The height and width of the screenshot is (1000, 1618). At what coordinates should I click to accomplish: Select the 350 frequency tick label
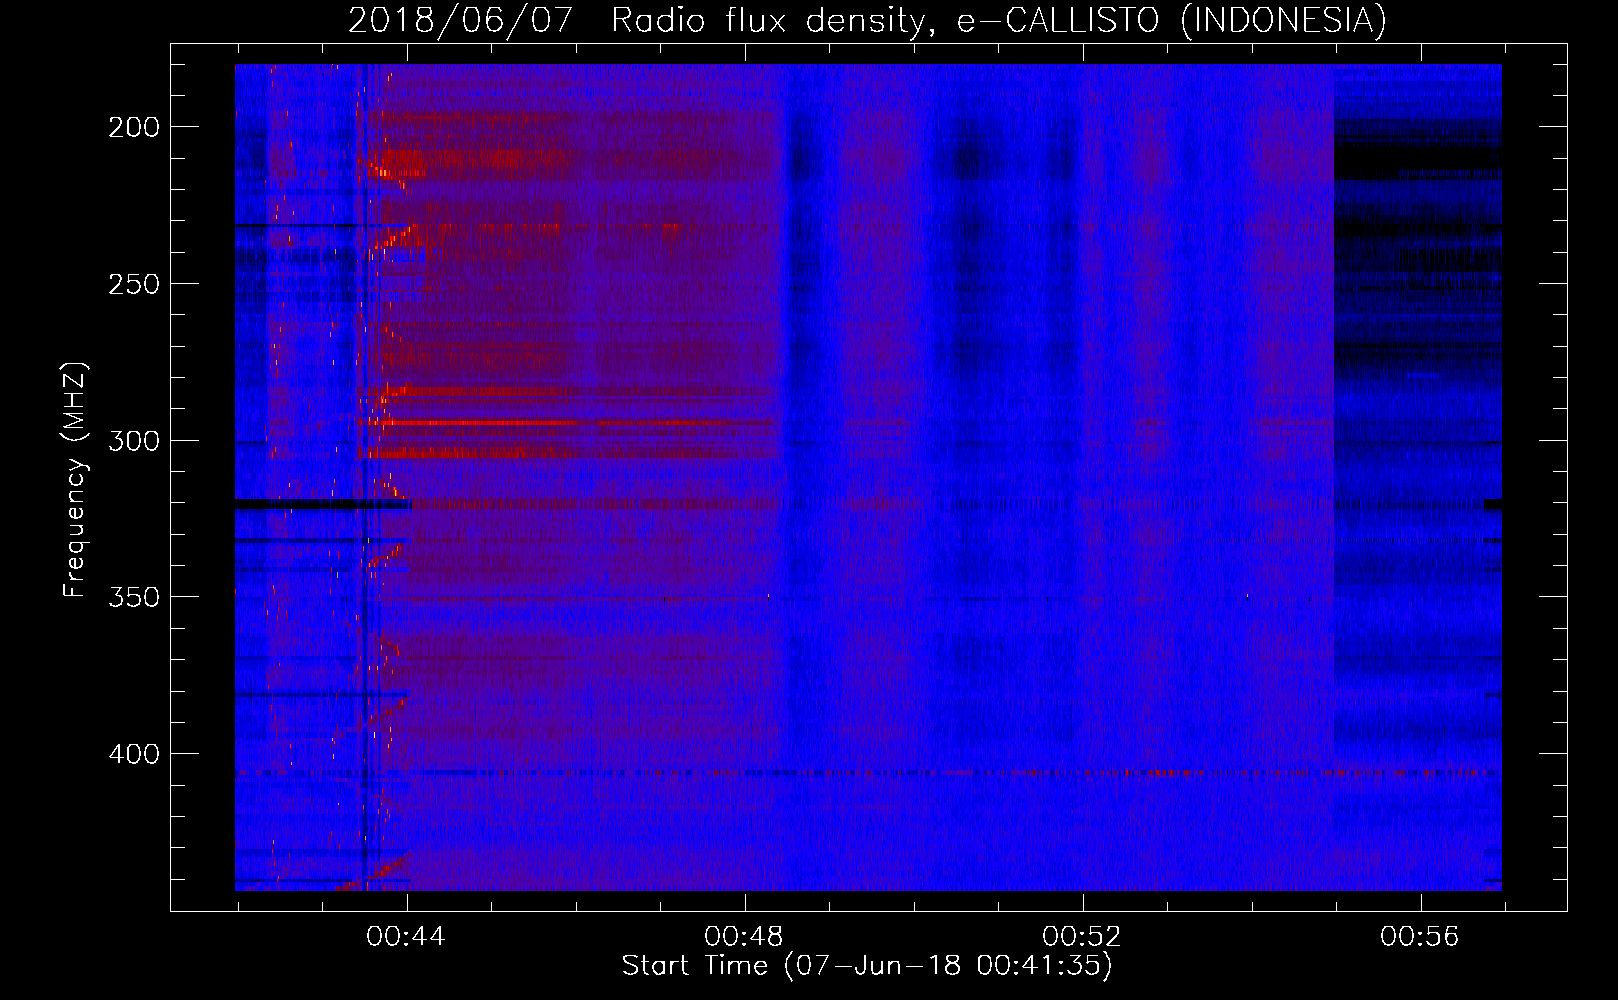coord(134,597)
